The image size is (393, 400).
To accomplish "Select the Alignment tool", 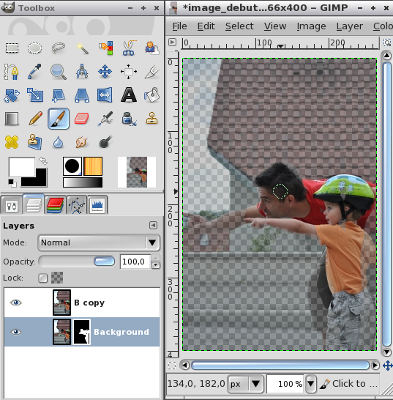I will click(129, 72).
